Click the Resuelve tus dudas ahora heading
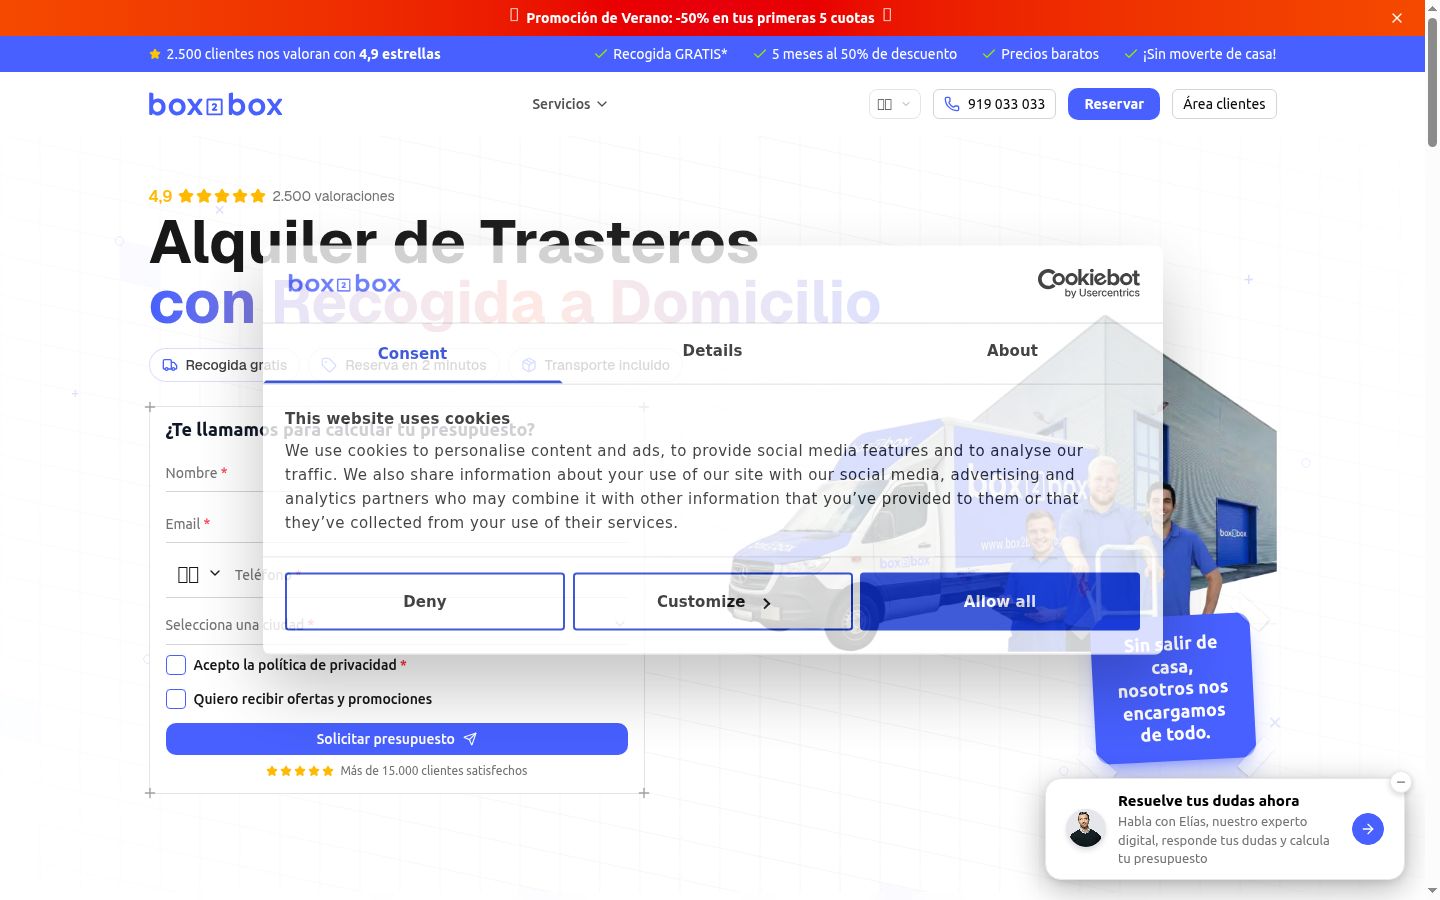 [1208, 801]
